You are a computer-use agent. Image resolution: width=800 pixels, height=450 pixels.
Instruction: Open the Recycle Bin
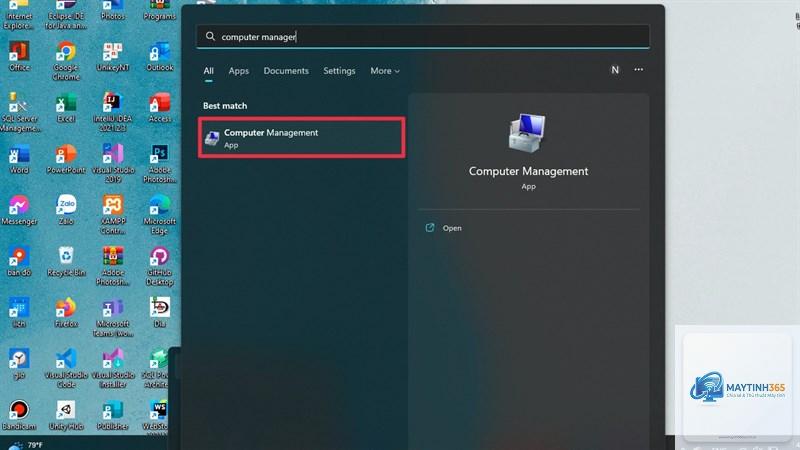point(66,261)
